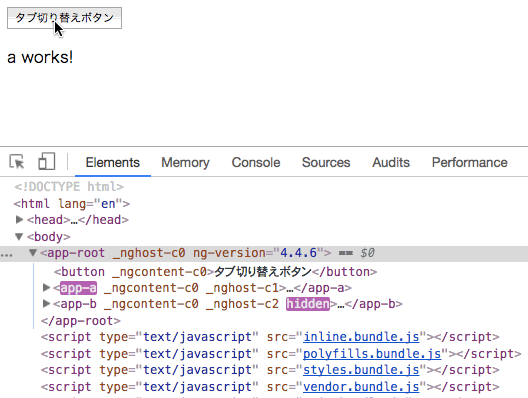Collapse the body element node
Image resolution: width=528 pixels, height=398 pixels.
19,237
